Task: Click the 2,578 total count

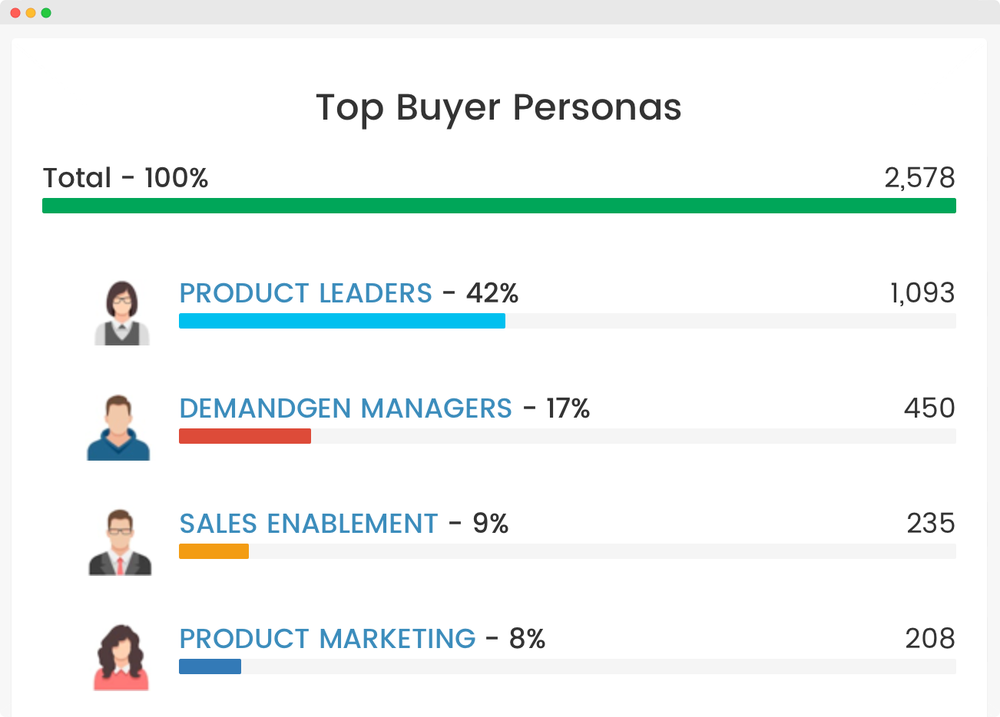Action: click(920, 178)
